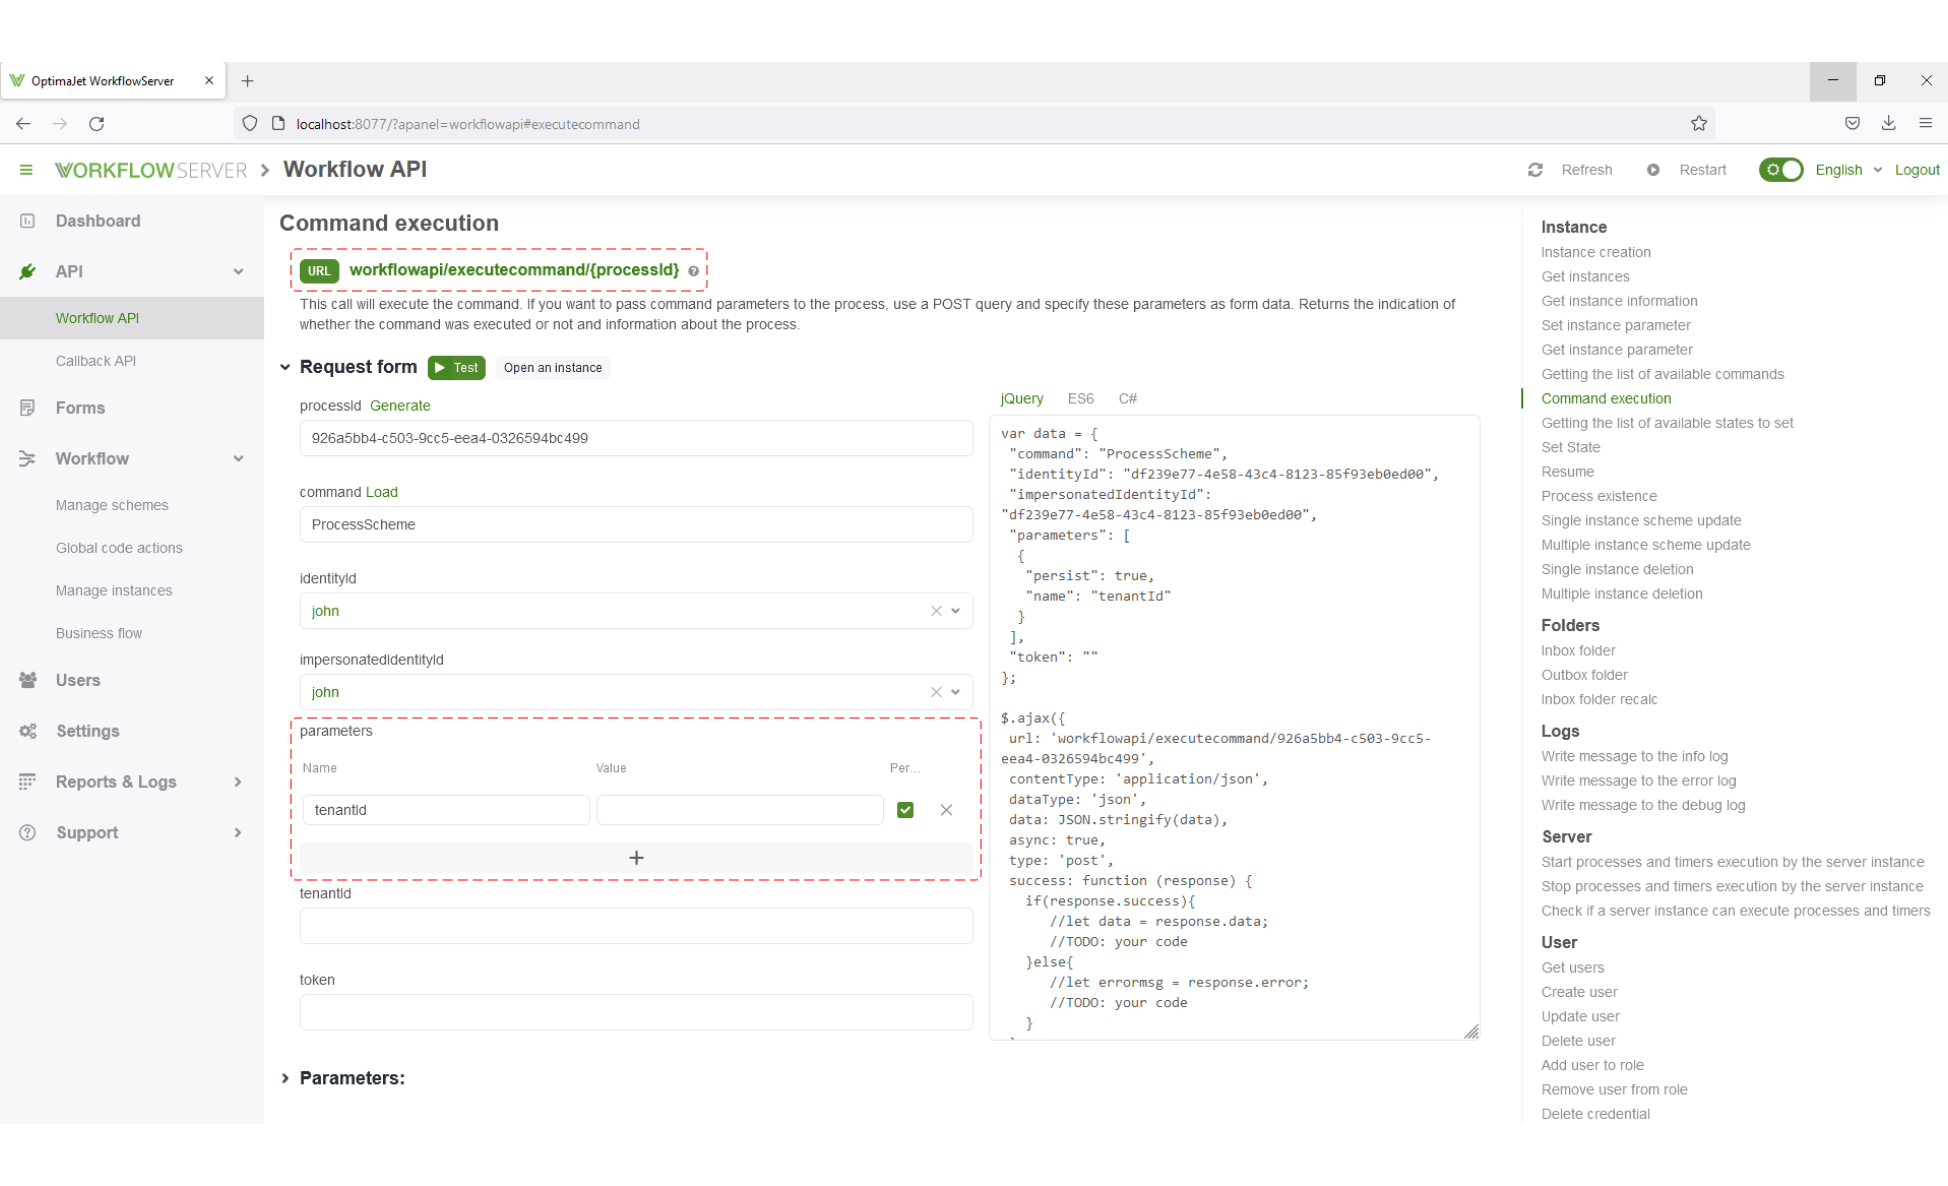Select the ES6 tab in code panel
The width and height of the screenshot is (1948, 1186).
(1080, 398)
